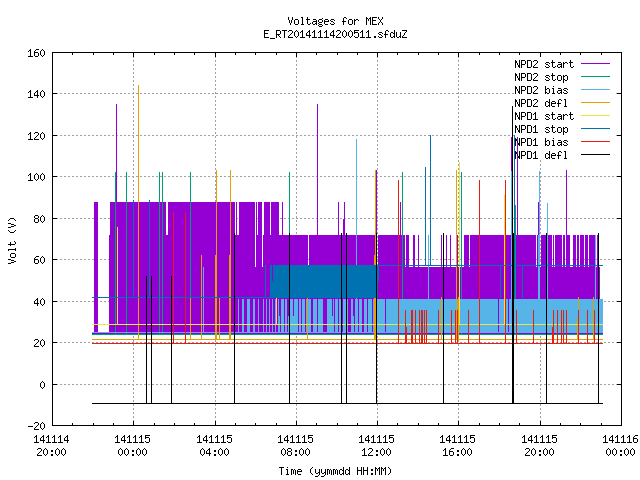Click the 141115 12:00 x-axis tick label
Image resolution: width=640 pixels, height=480 pixels.
click(376, 446)
